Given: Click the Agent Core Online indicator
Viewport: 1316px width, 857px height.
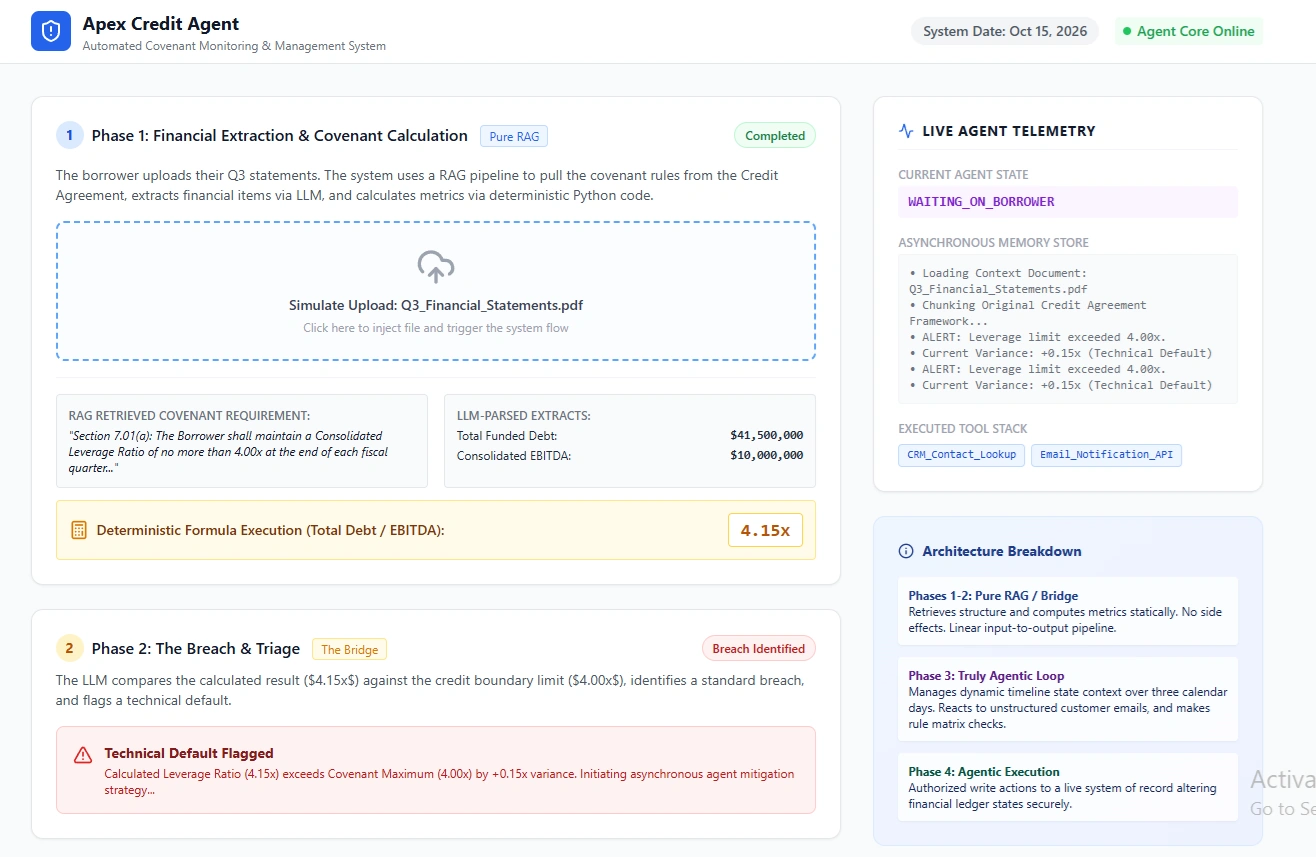Looking at the screenshot, I should [1189, 31].
